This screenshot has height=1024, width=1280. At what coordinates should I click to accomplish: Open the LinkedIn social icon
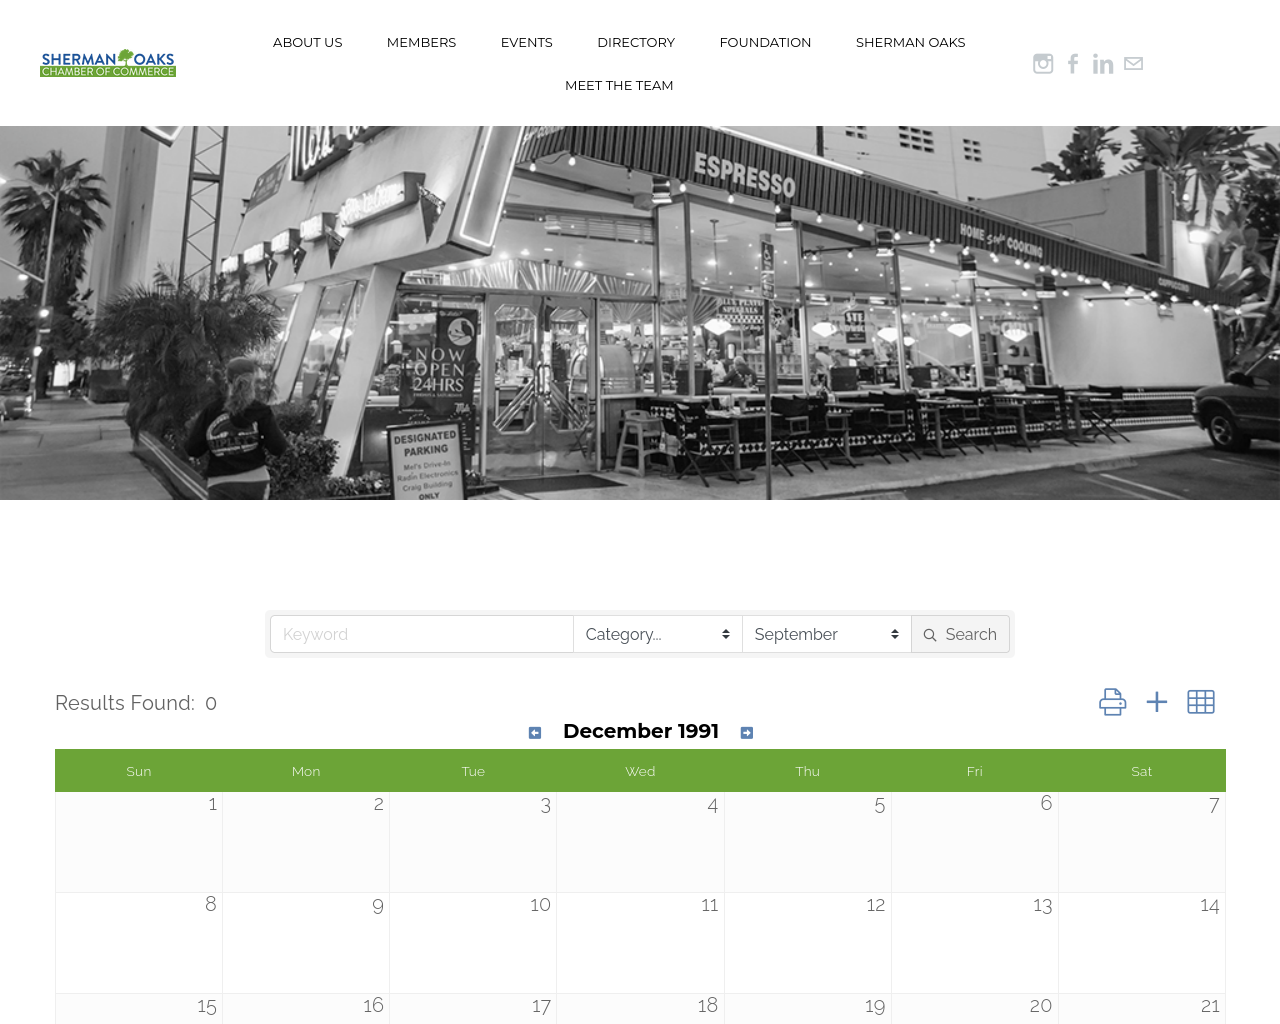tap(1103, 64)
